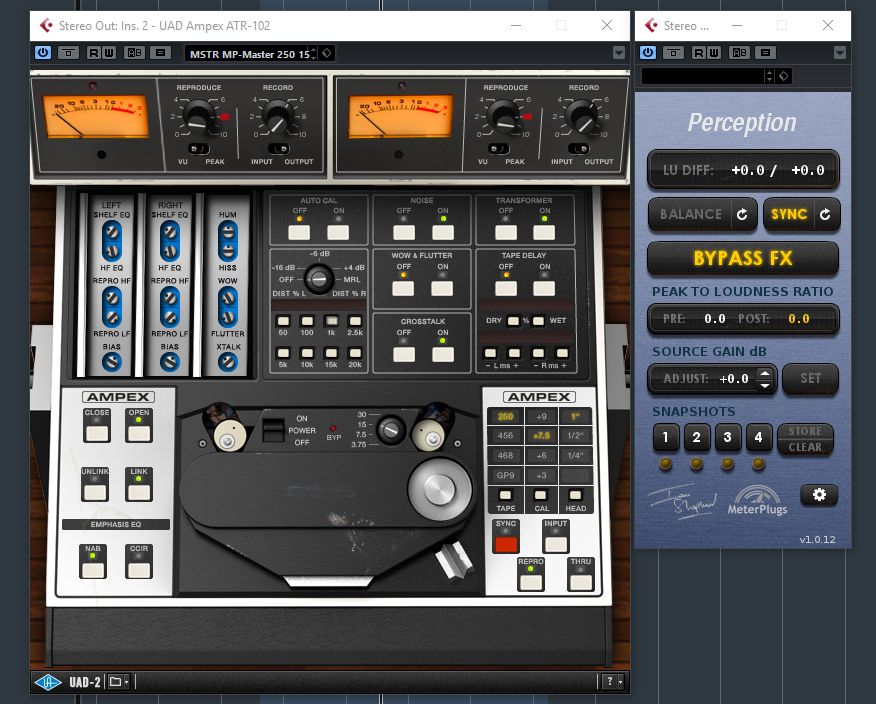Click the left channel VU meter
This screenshot has width=876, height=704.
point(96,116)
